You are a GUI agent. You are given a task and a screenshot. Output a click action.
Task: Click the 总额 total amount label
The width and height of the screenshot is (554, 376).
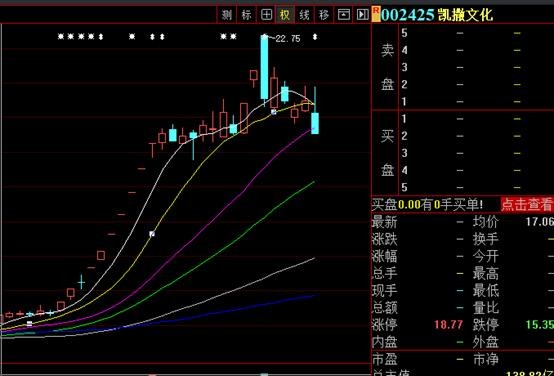point(385,308)
